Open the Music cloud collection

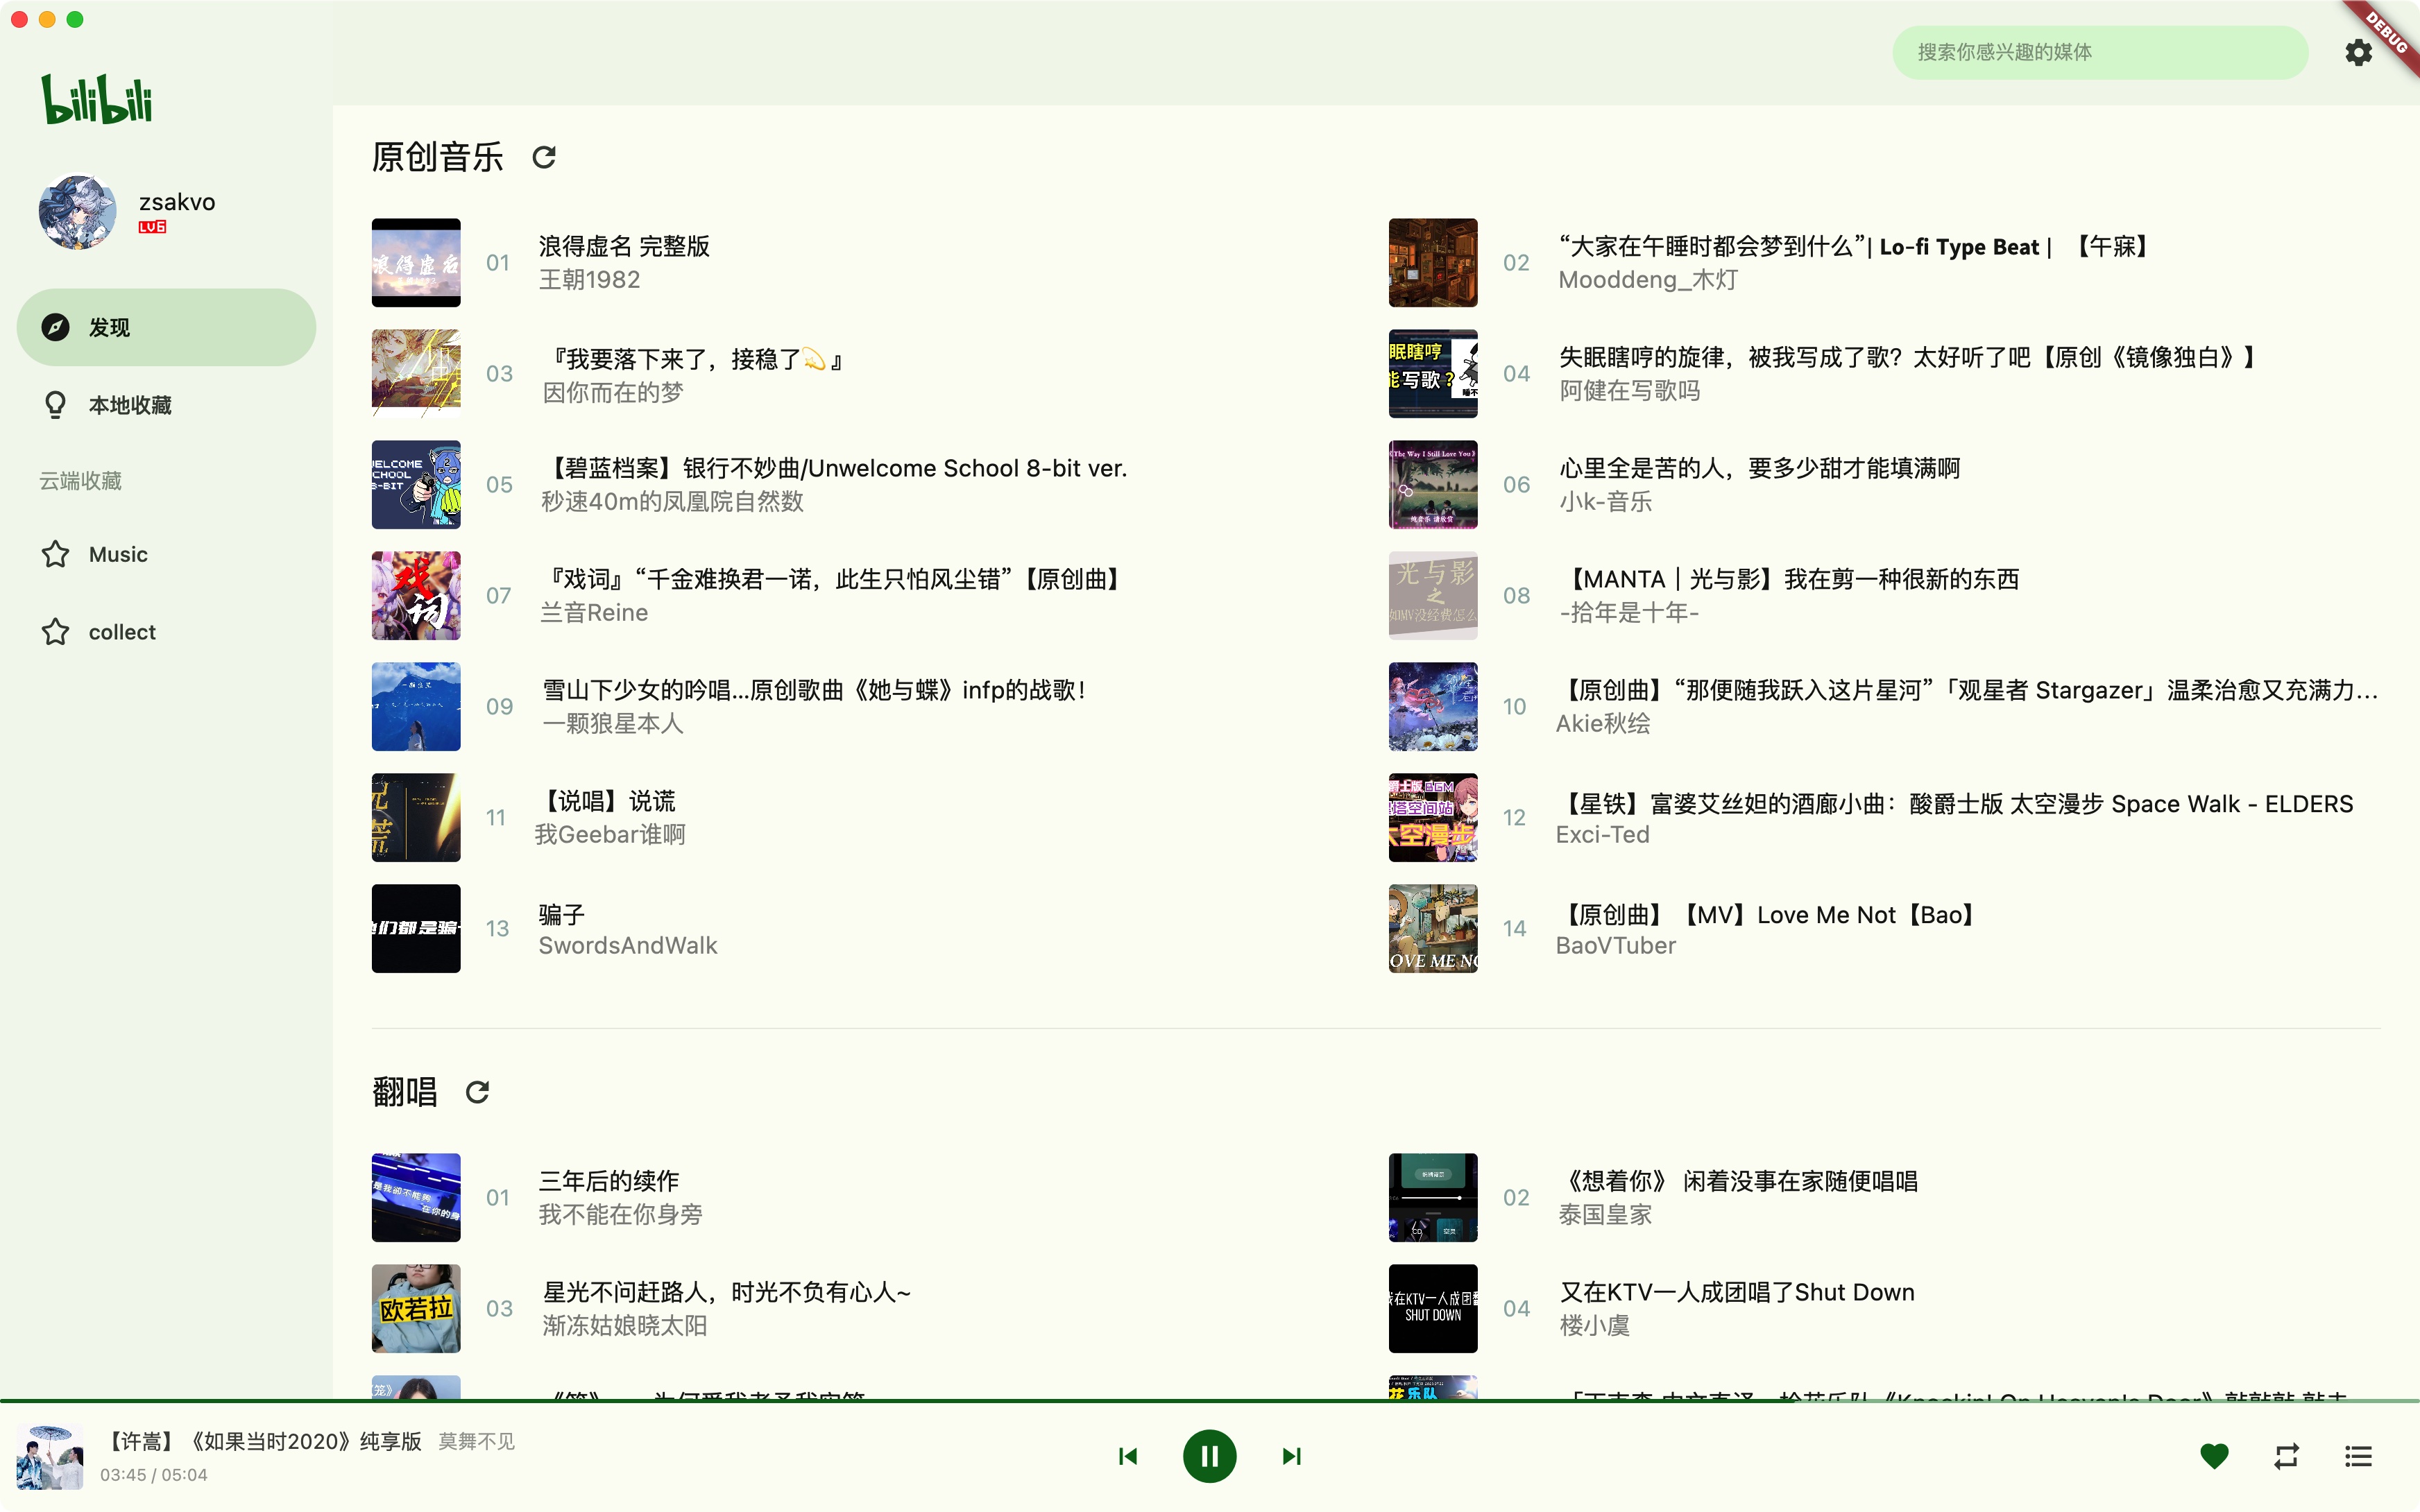pos(118,554)
